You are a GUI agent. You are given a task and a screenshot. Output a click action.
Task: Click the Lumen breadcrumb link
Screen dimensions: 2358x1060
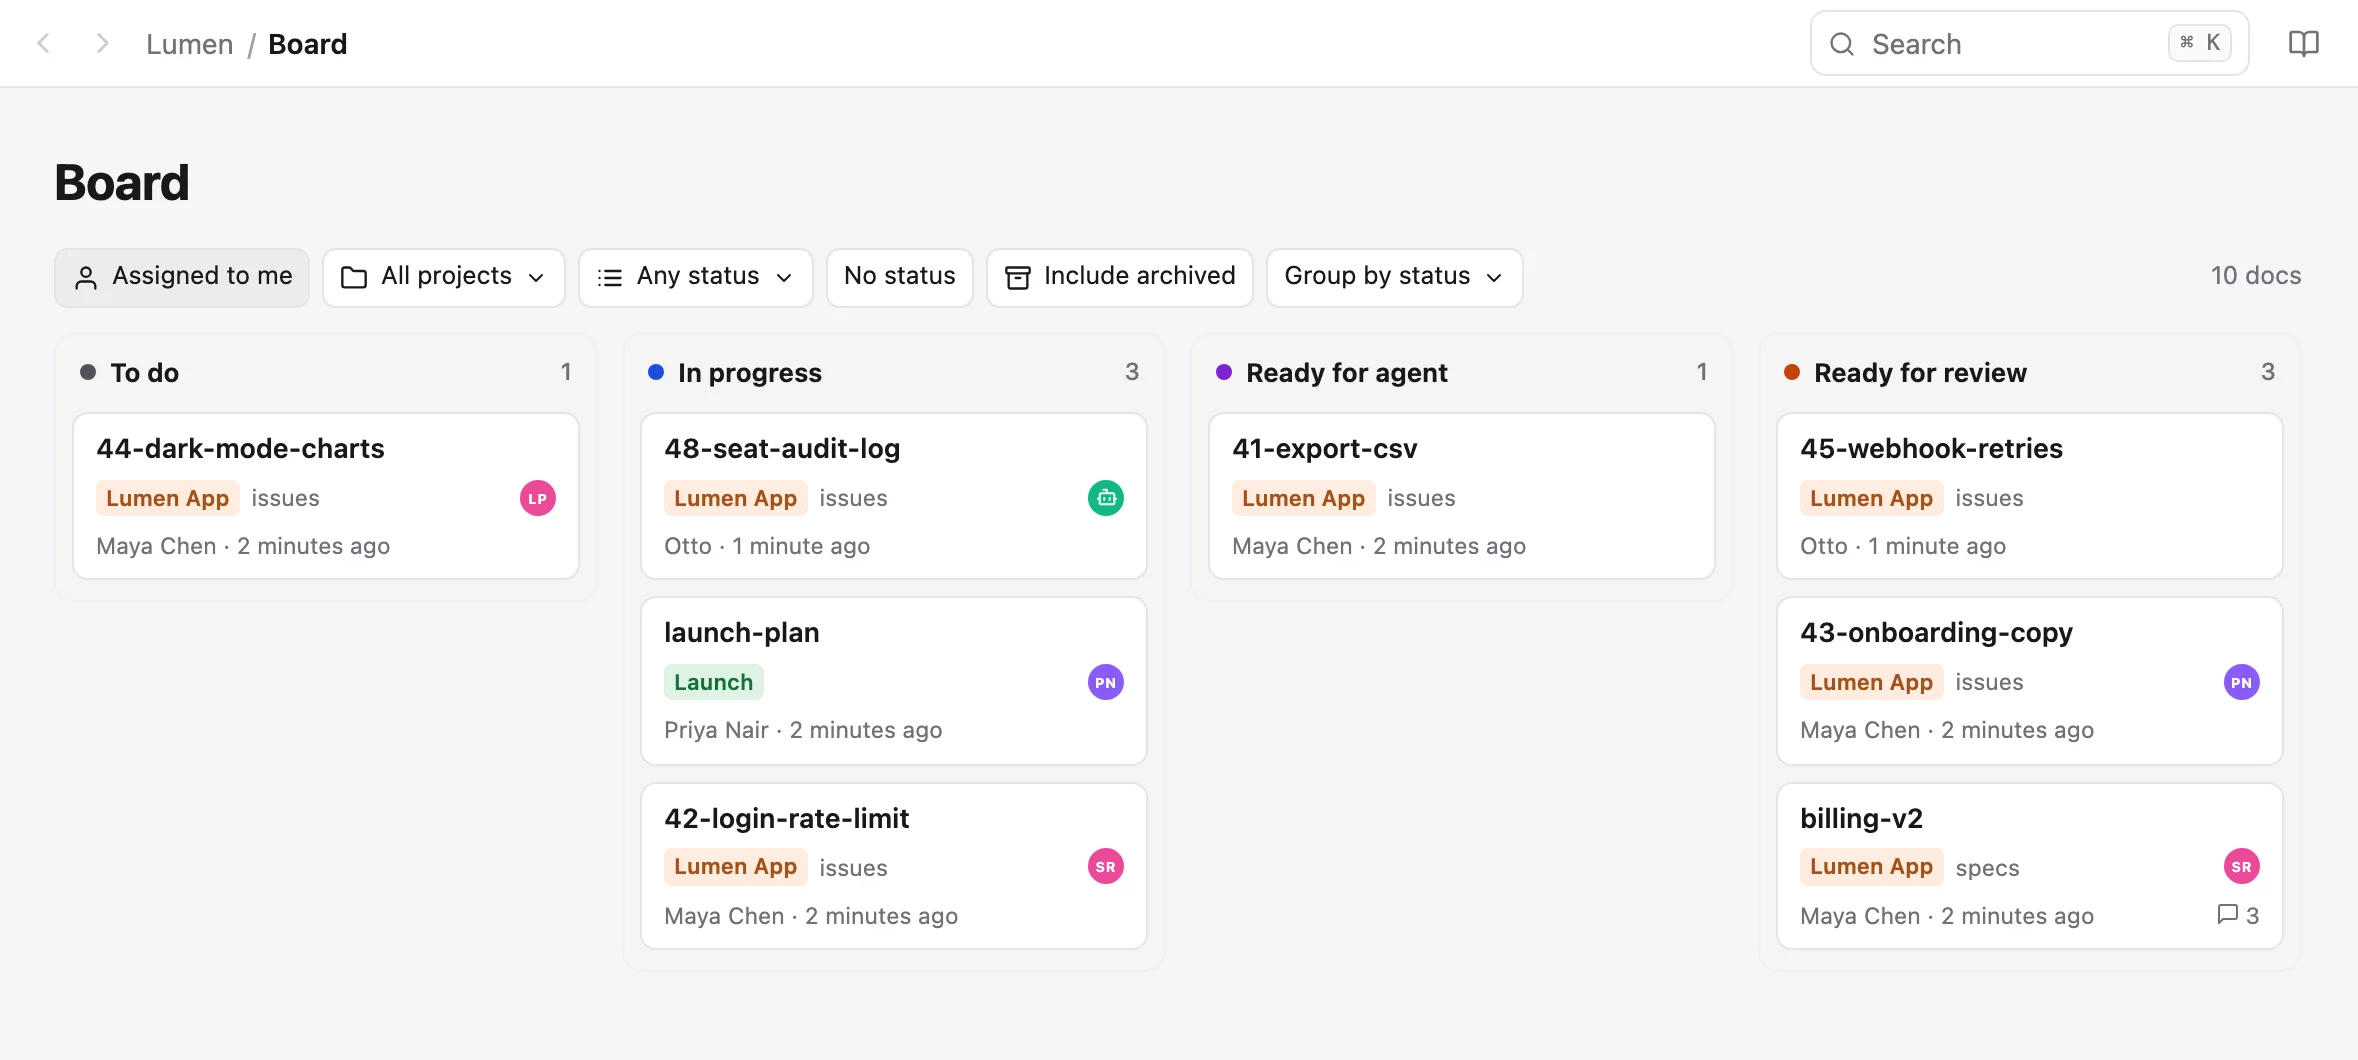point(190,44)
